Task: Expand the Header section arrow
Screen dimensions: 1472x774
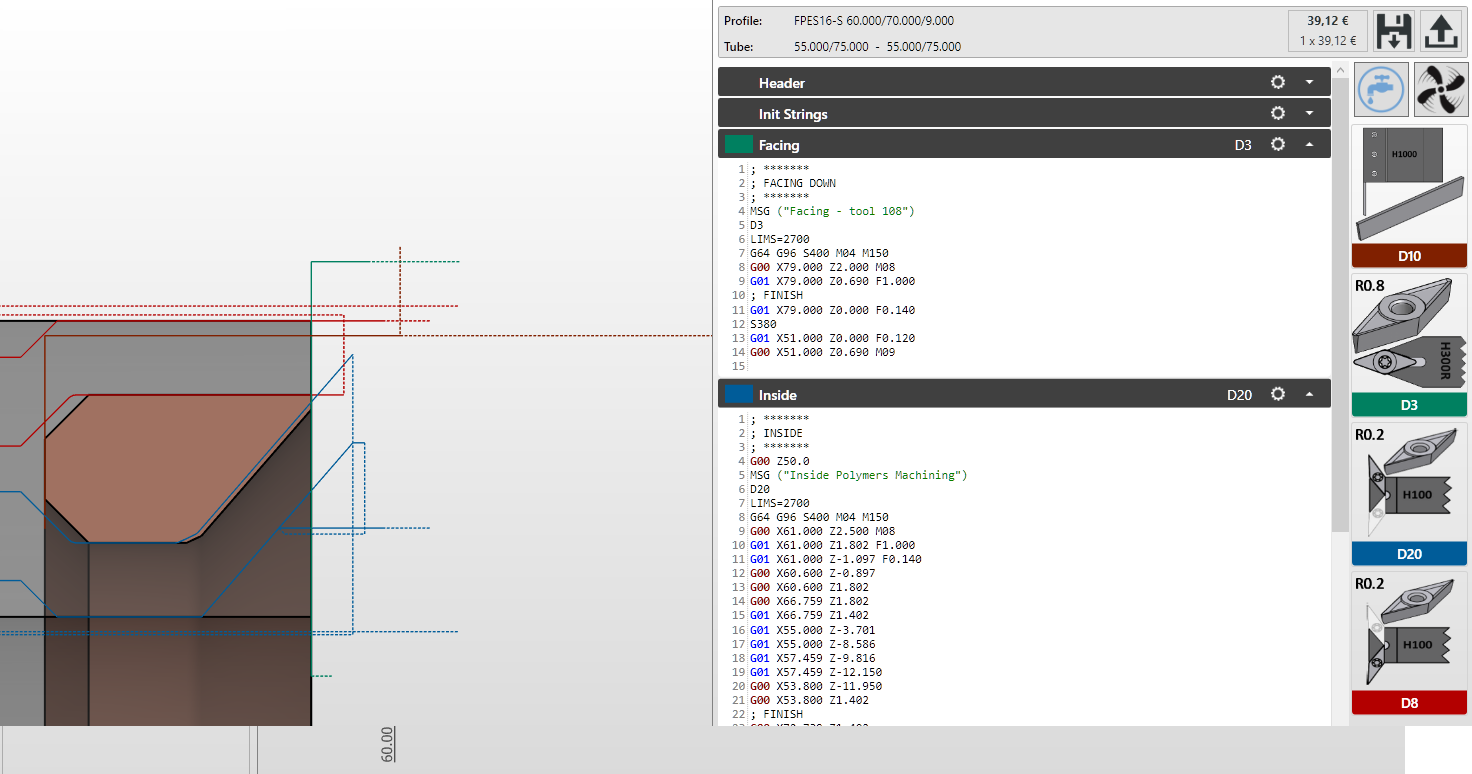Action: click(1309, 83)
